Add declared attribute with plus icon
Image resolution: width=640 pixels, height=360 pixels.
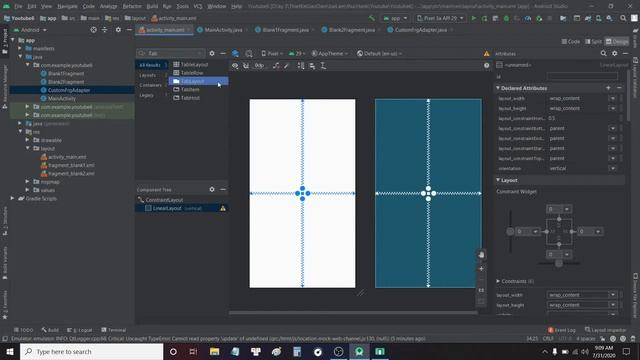click(608, 88)
